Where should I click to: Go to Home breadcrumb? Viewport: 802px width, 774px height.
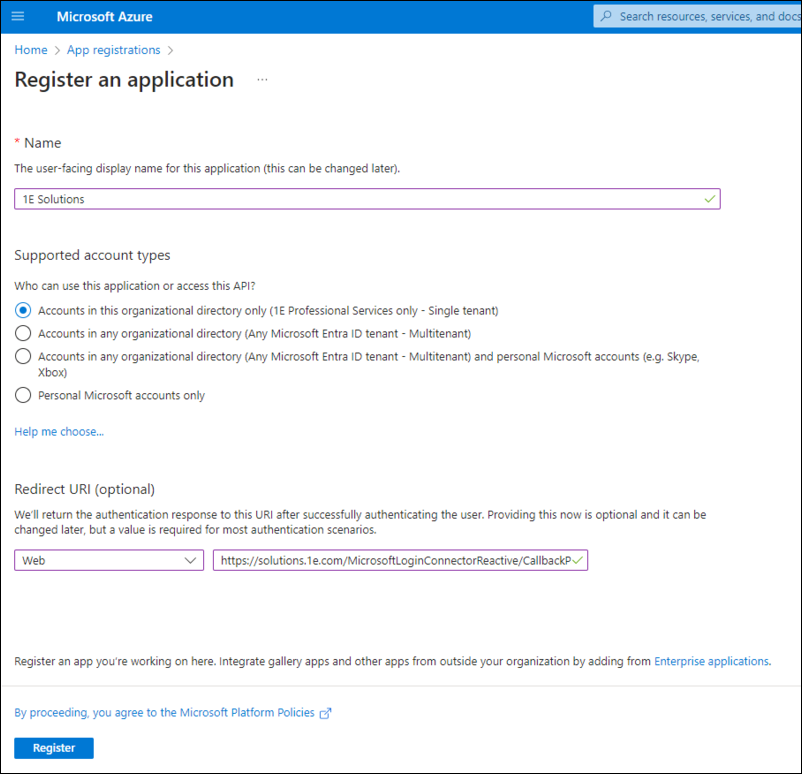point(31,50)
